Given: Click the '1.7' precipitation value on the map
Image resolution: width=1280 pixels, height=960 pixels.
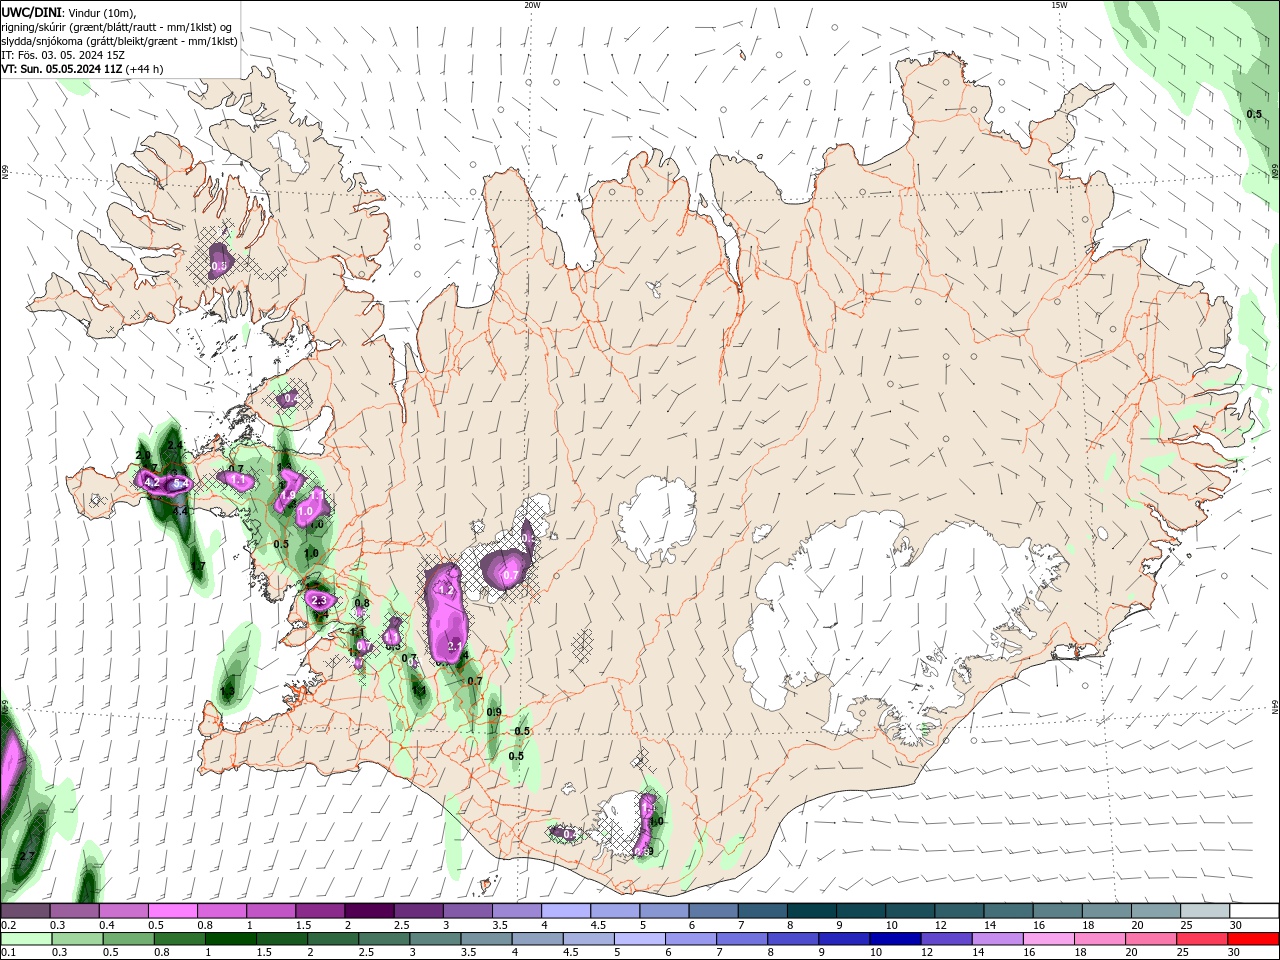Looking at the screenshot, I should pos(198,566).
